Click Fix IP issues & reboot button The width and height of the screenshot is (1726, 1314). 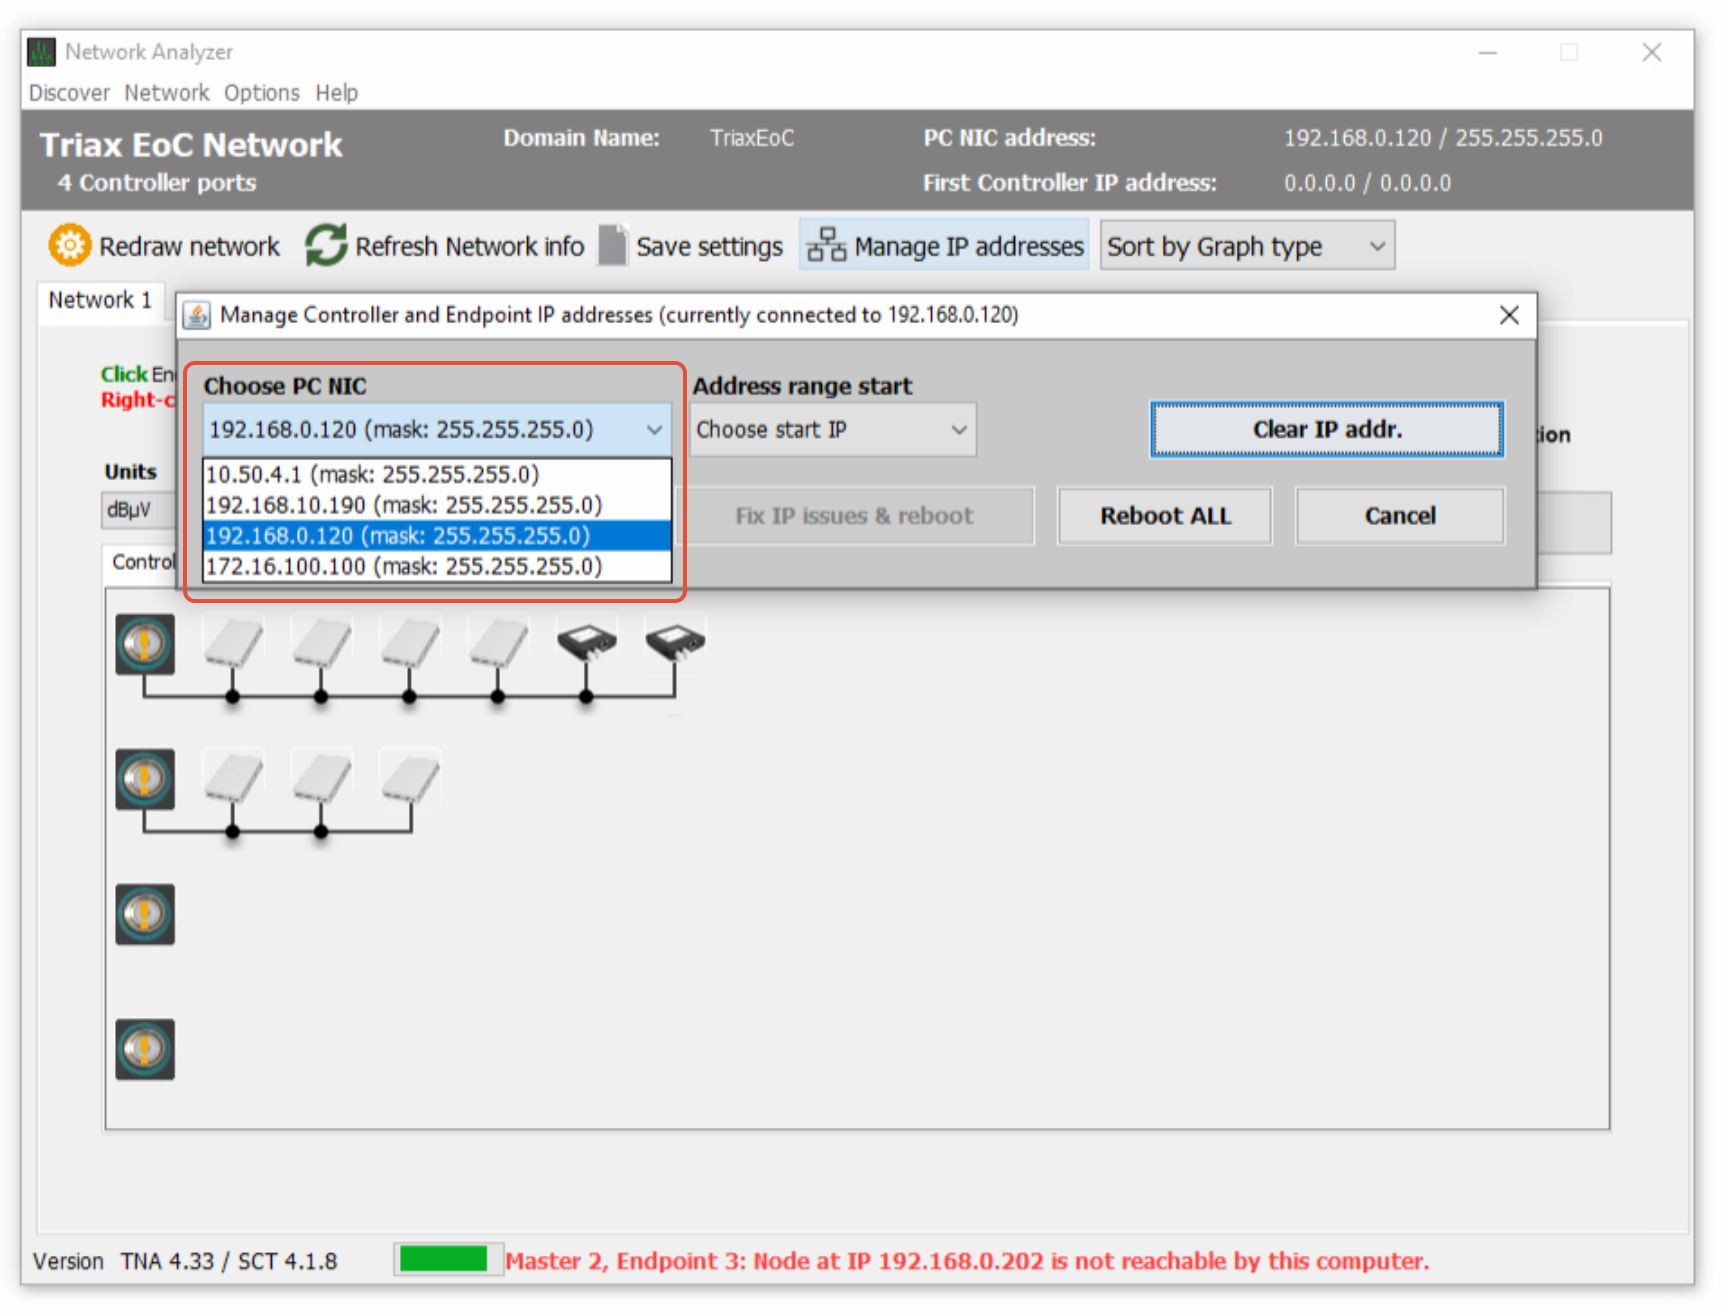tap(854, 516)
